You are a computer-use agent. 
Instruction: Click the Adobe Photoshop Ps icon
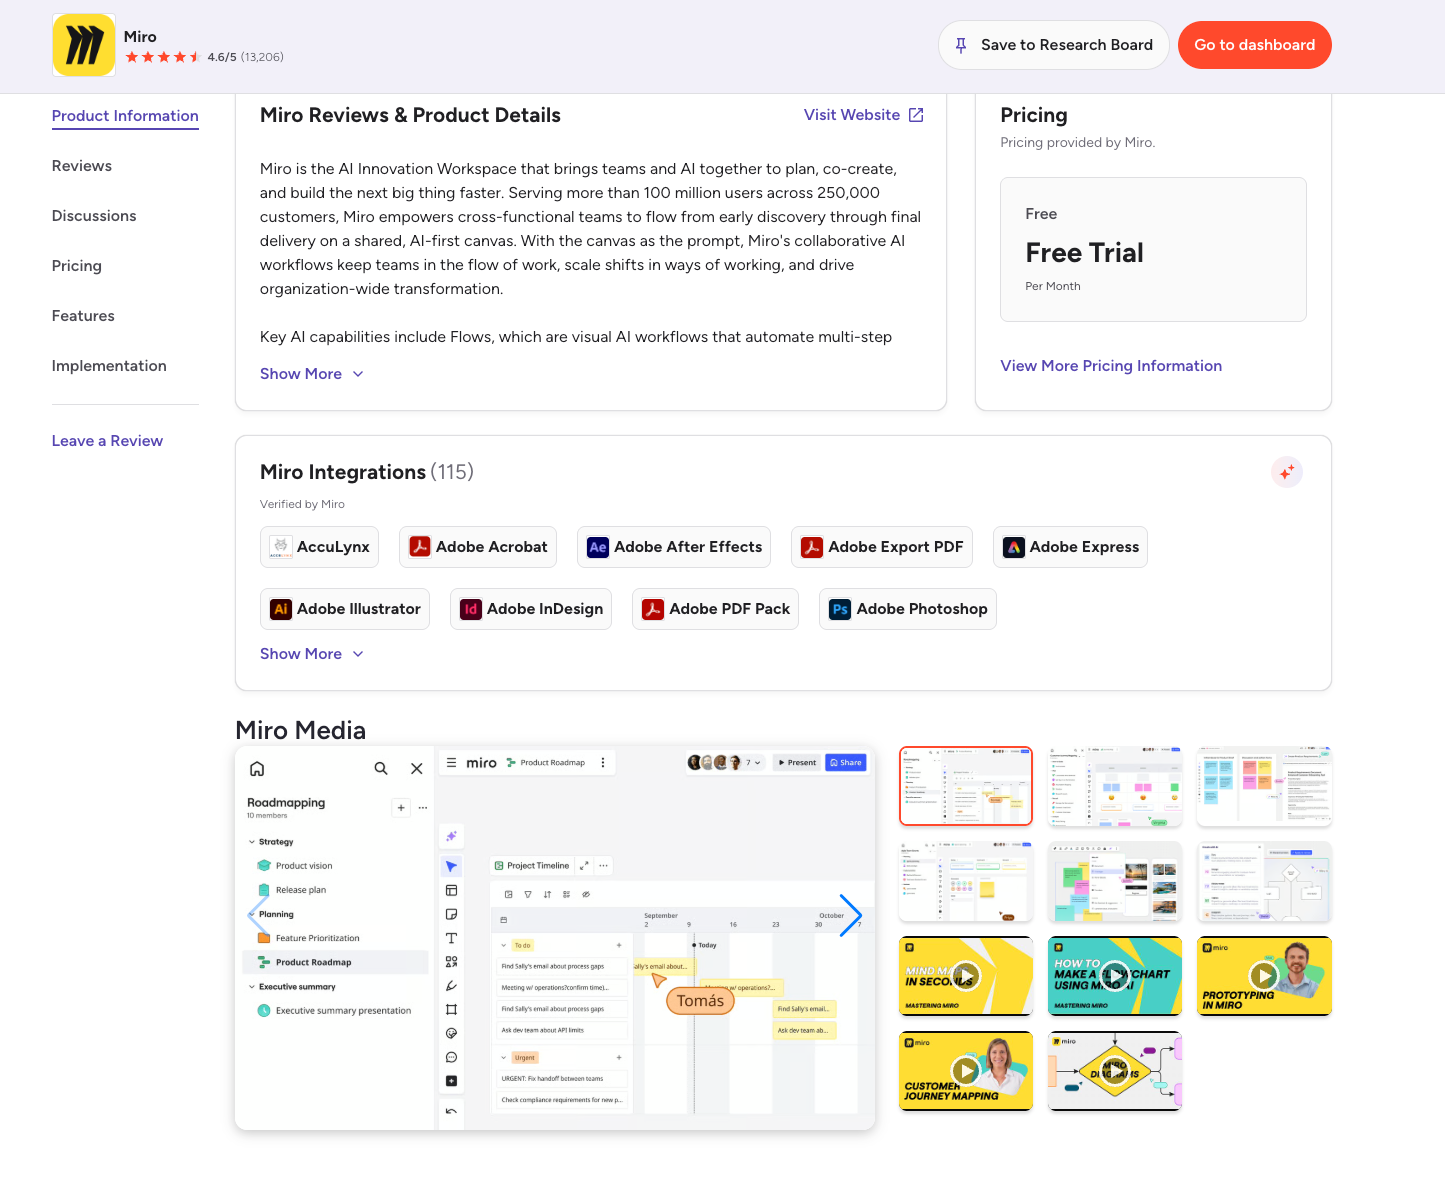(840, 609)
